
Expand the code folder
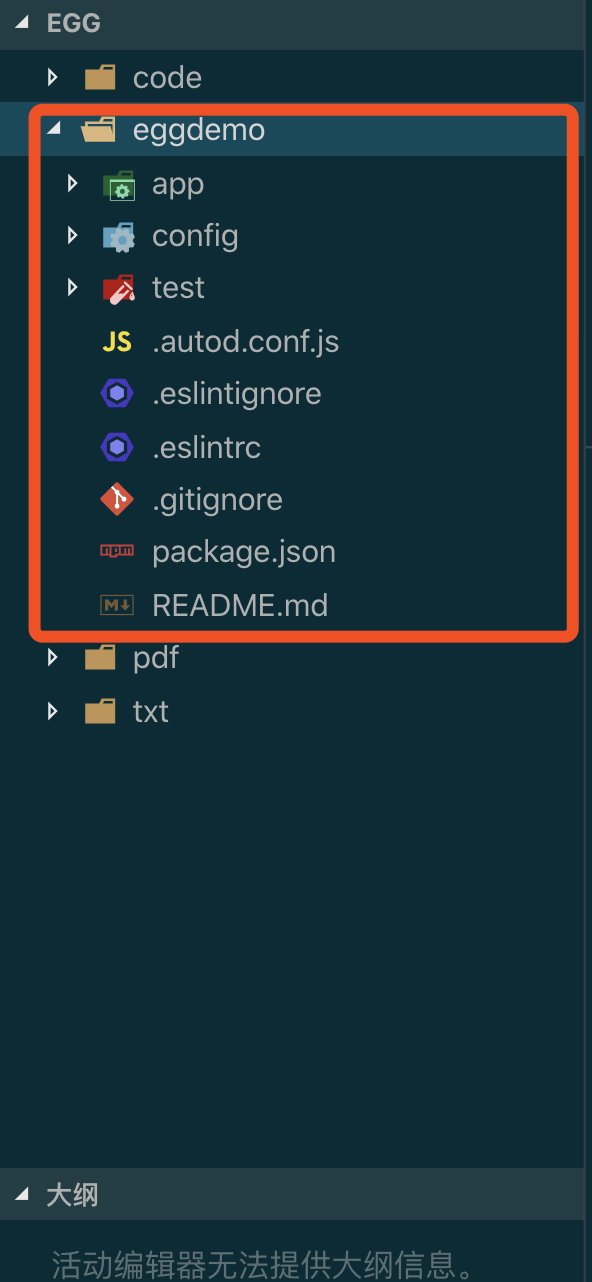(51, 77)
